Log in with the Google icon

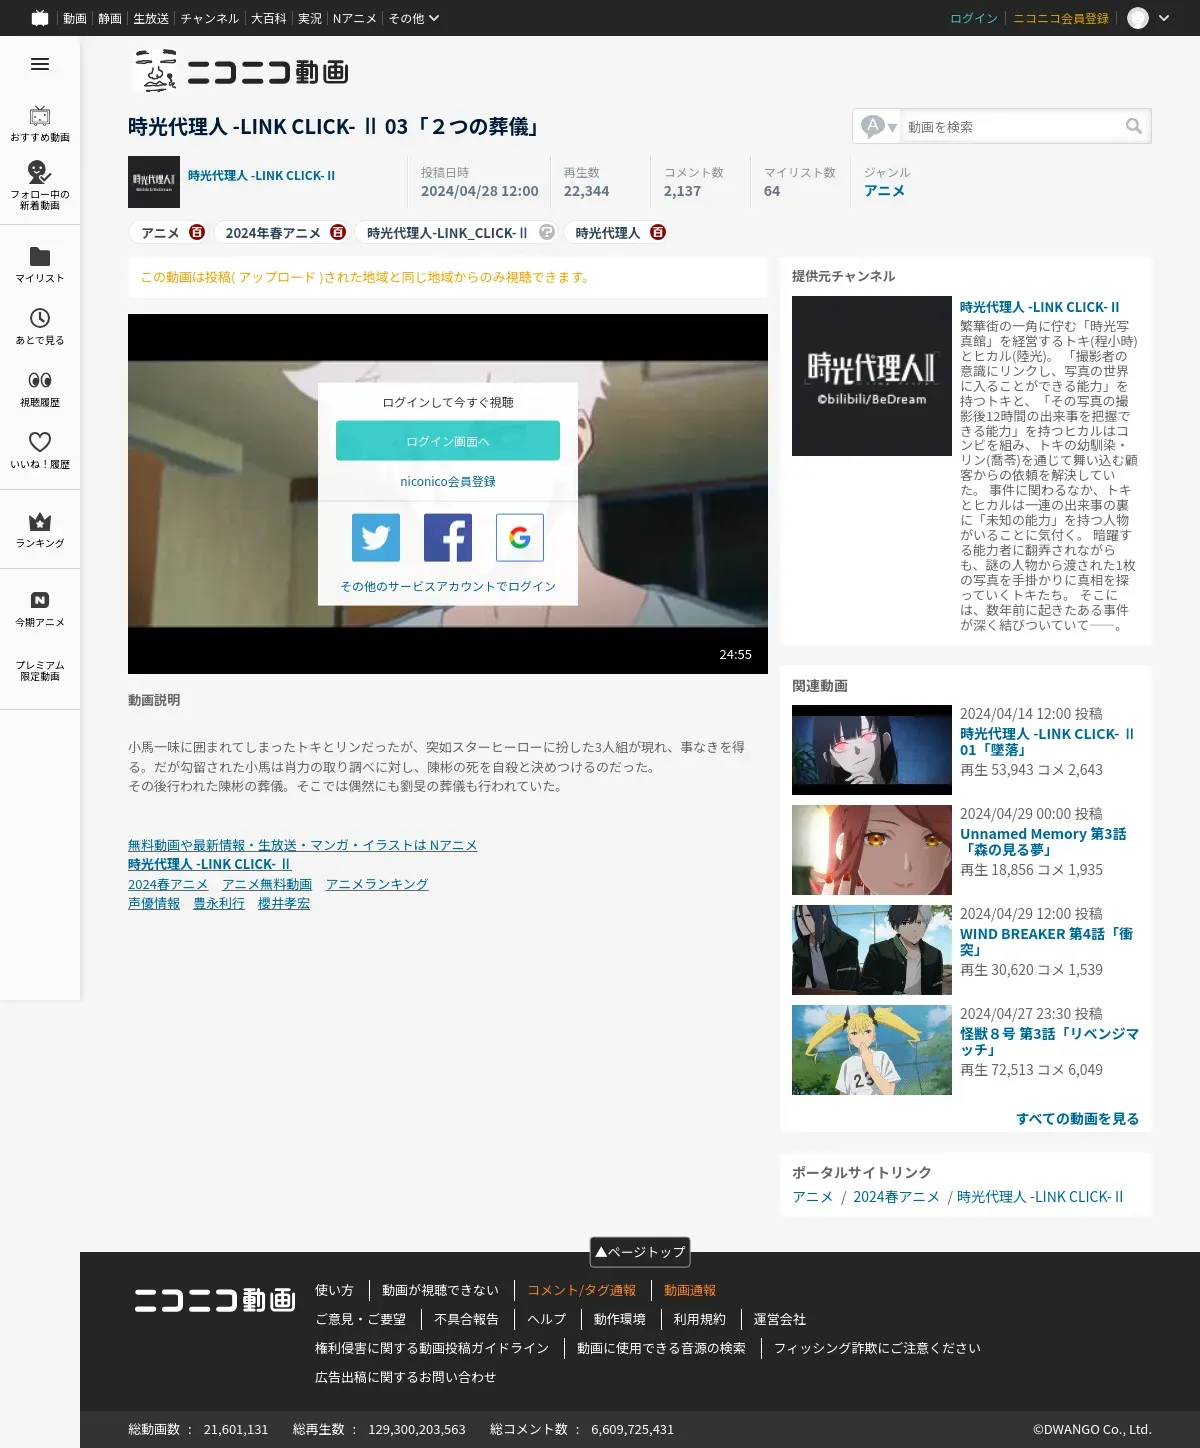coord(520,538)
